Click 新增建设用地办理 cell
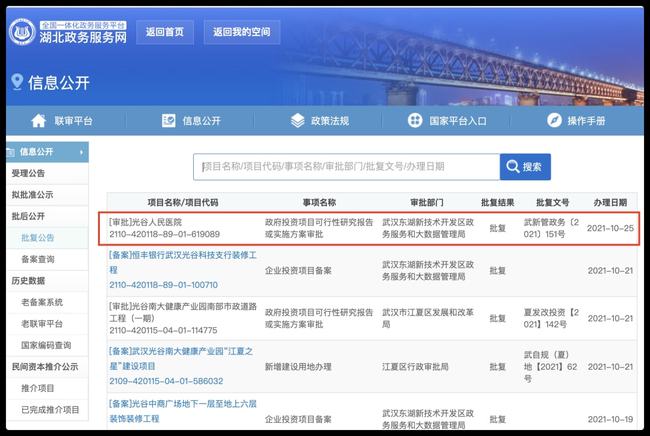This screenshot has height=436, width=650. click(298, 367)
